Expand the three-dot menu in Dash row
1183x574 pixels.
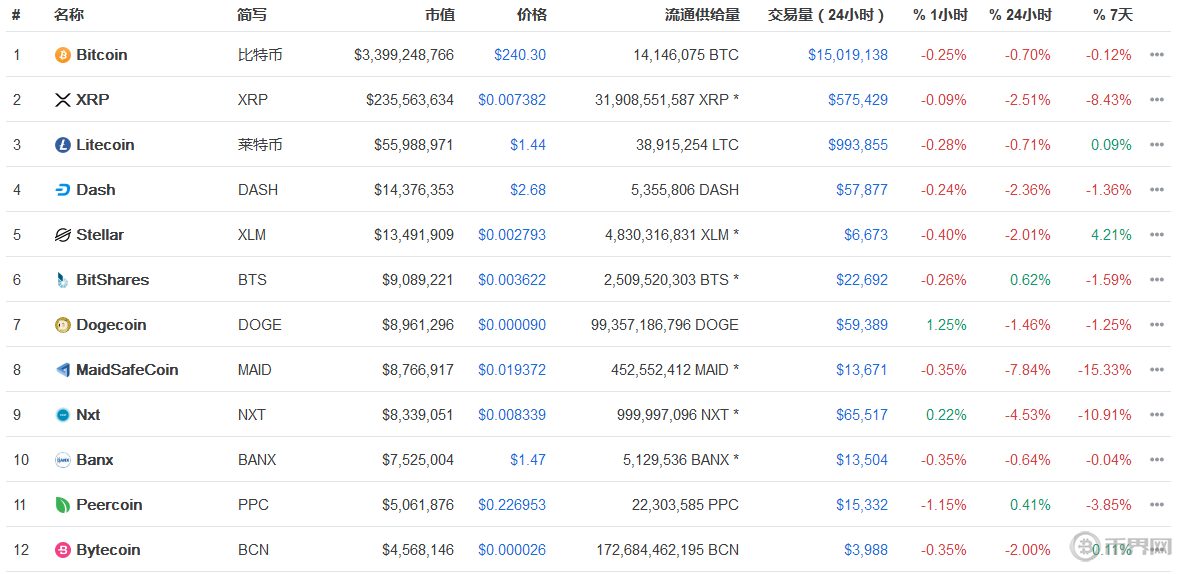[x=1157, y=190]
